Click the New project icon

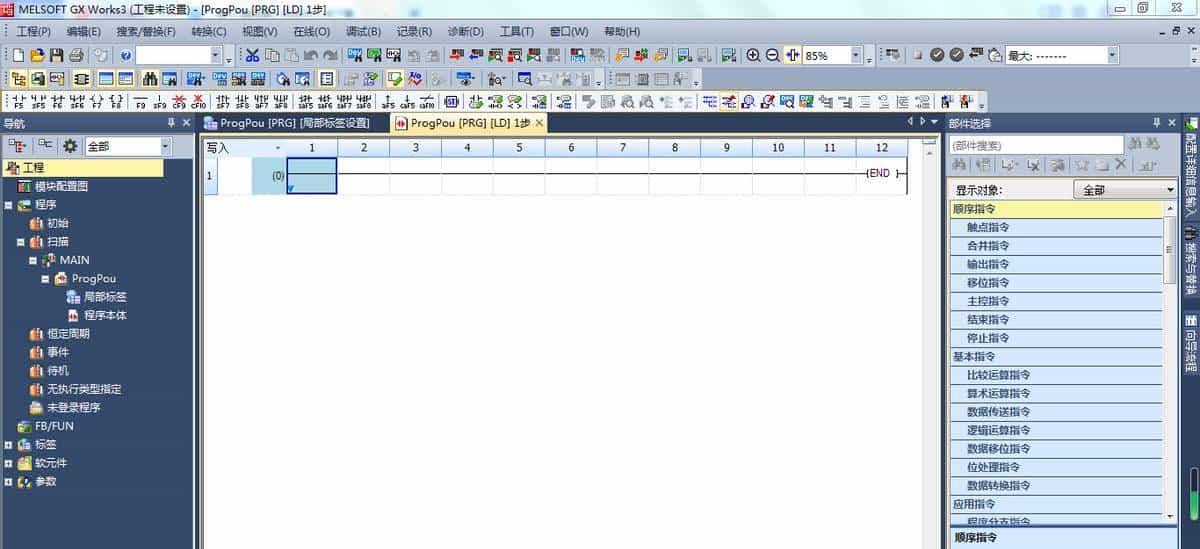click(18, 55)
